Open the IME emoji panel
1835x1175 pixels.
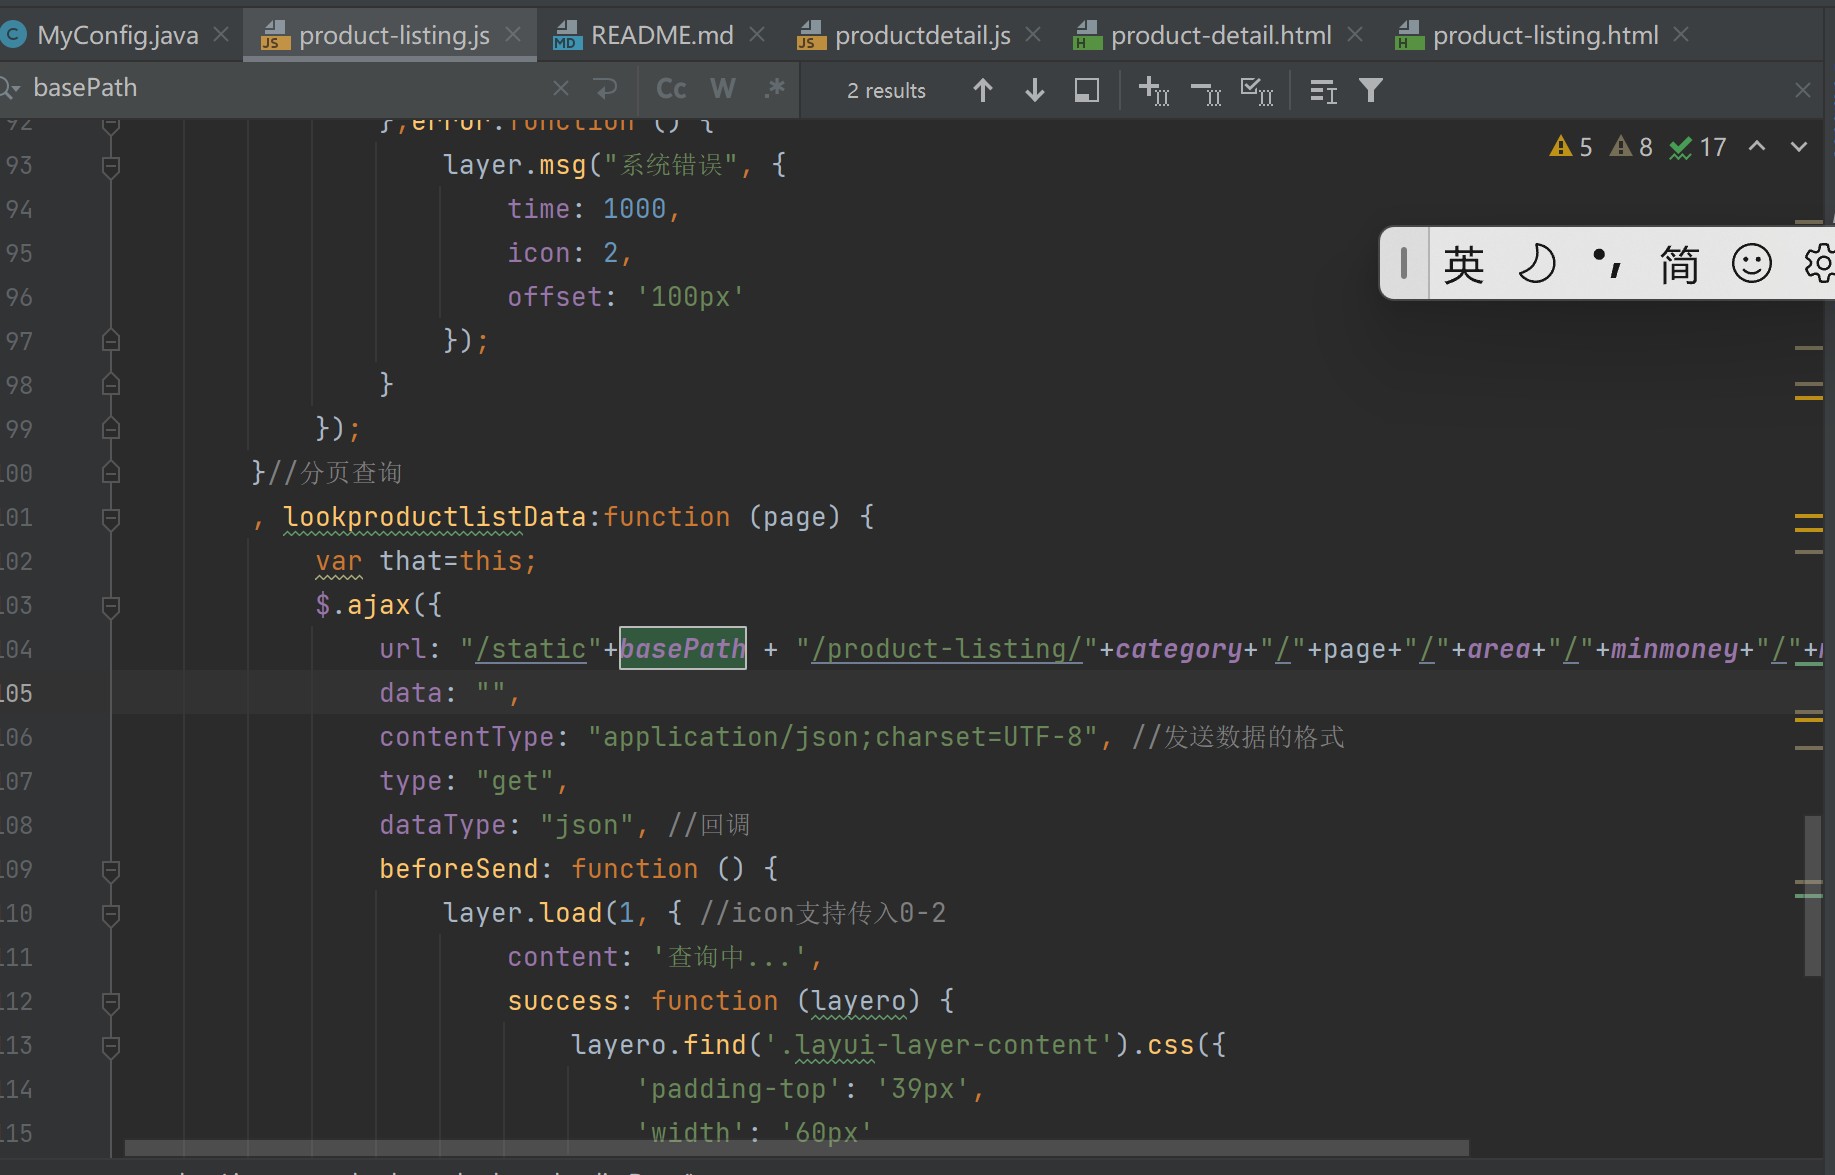1752,264
